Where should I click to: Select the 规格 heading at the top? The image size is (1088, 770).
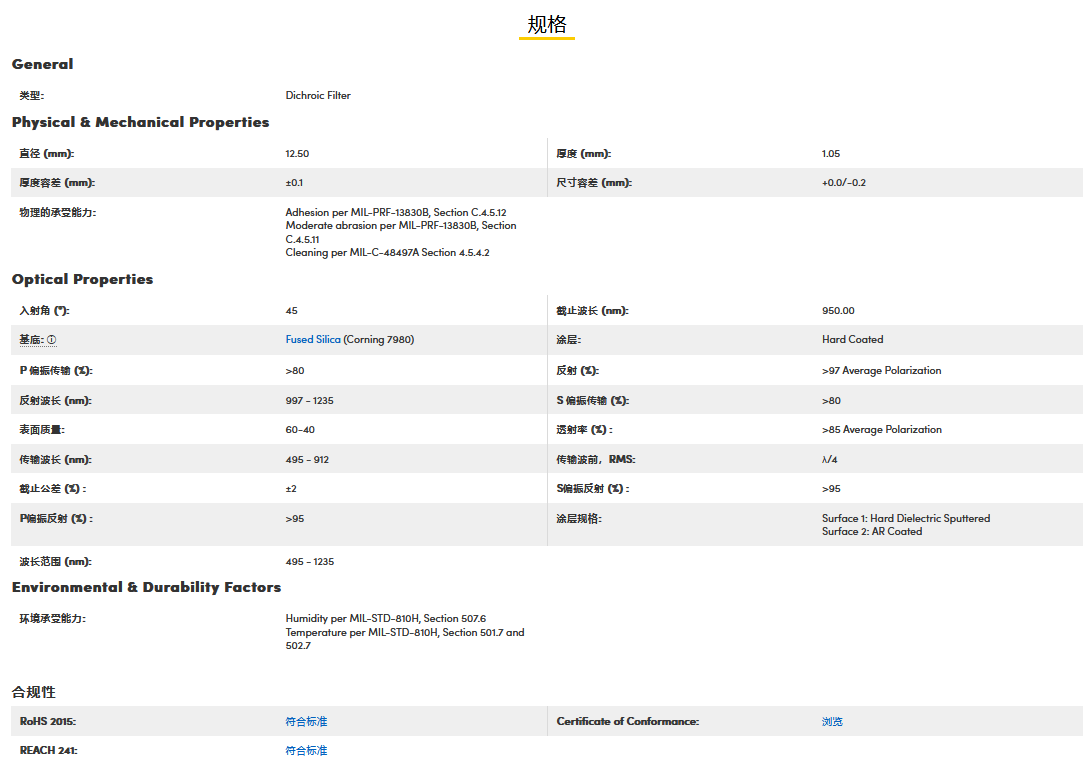coord(546,25)
